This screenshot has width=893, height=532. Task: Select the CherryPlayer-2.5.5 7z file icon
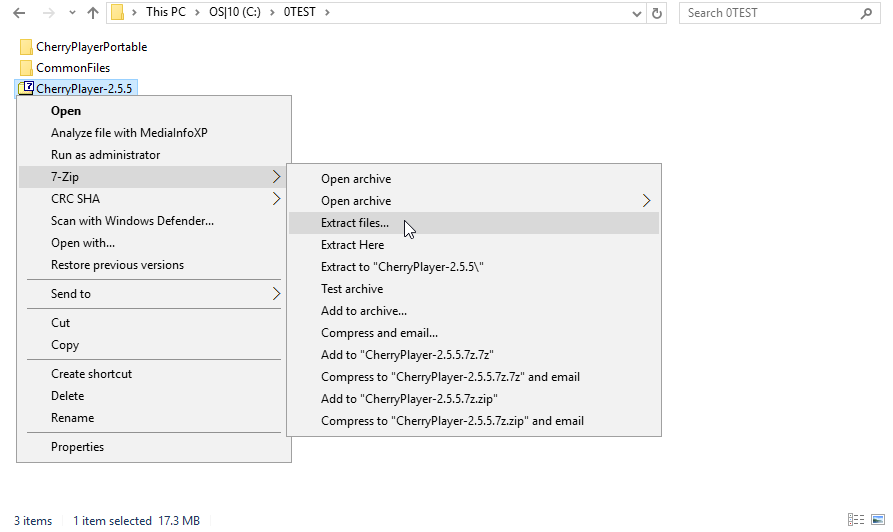coord(26,88)
